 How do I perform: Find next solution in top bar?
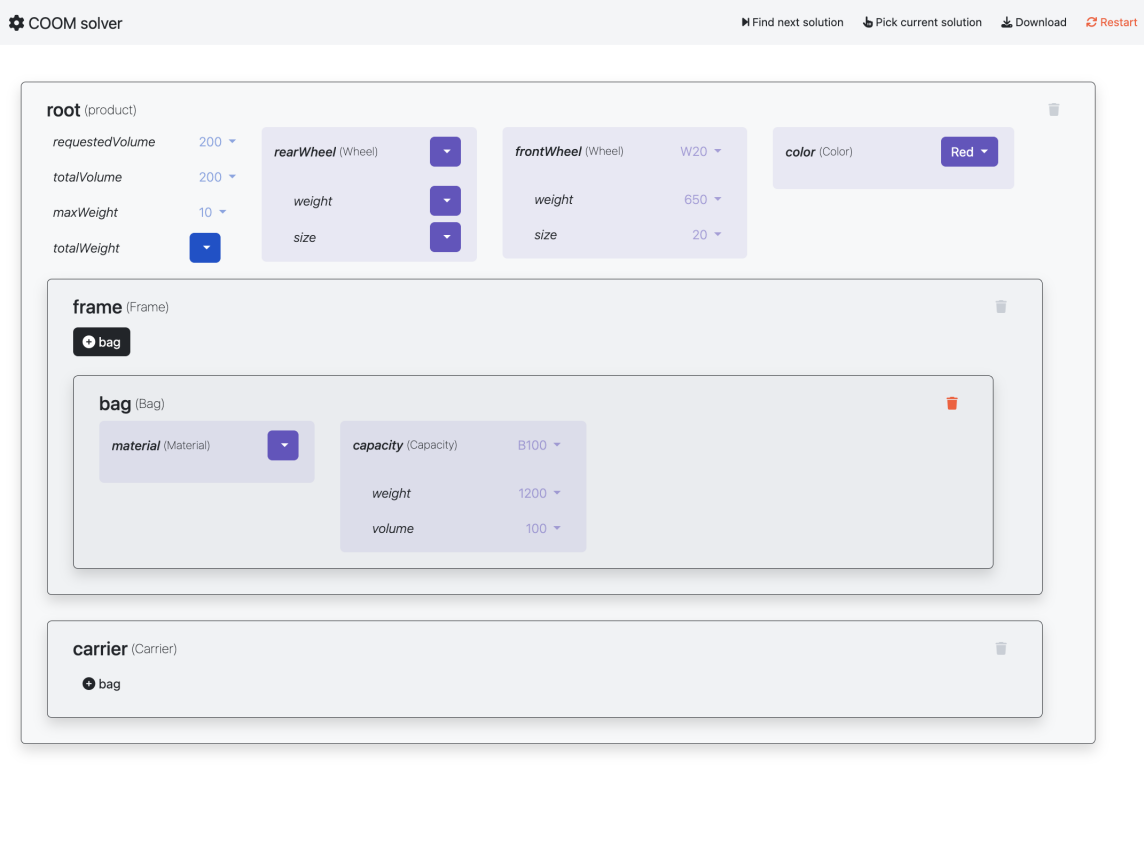[x=792, y=22]
